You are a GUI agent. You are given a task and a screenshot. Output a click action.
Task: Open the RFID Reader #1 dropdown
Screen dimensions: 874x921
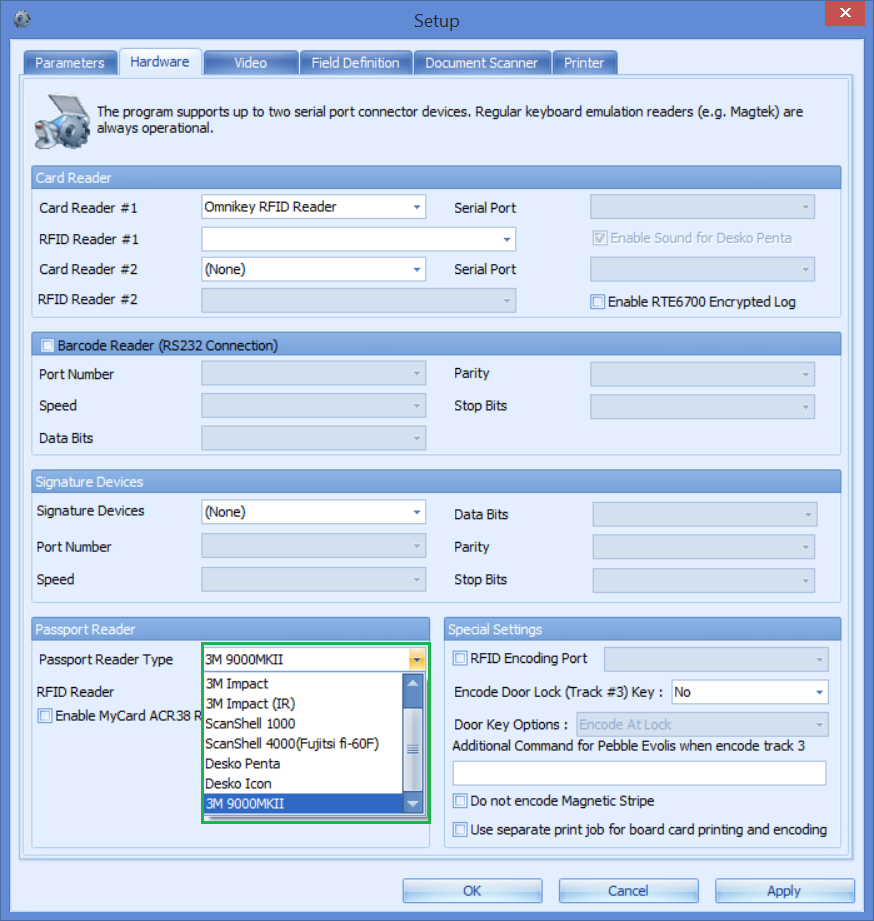pyautogui.click(x=504, y=239)
